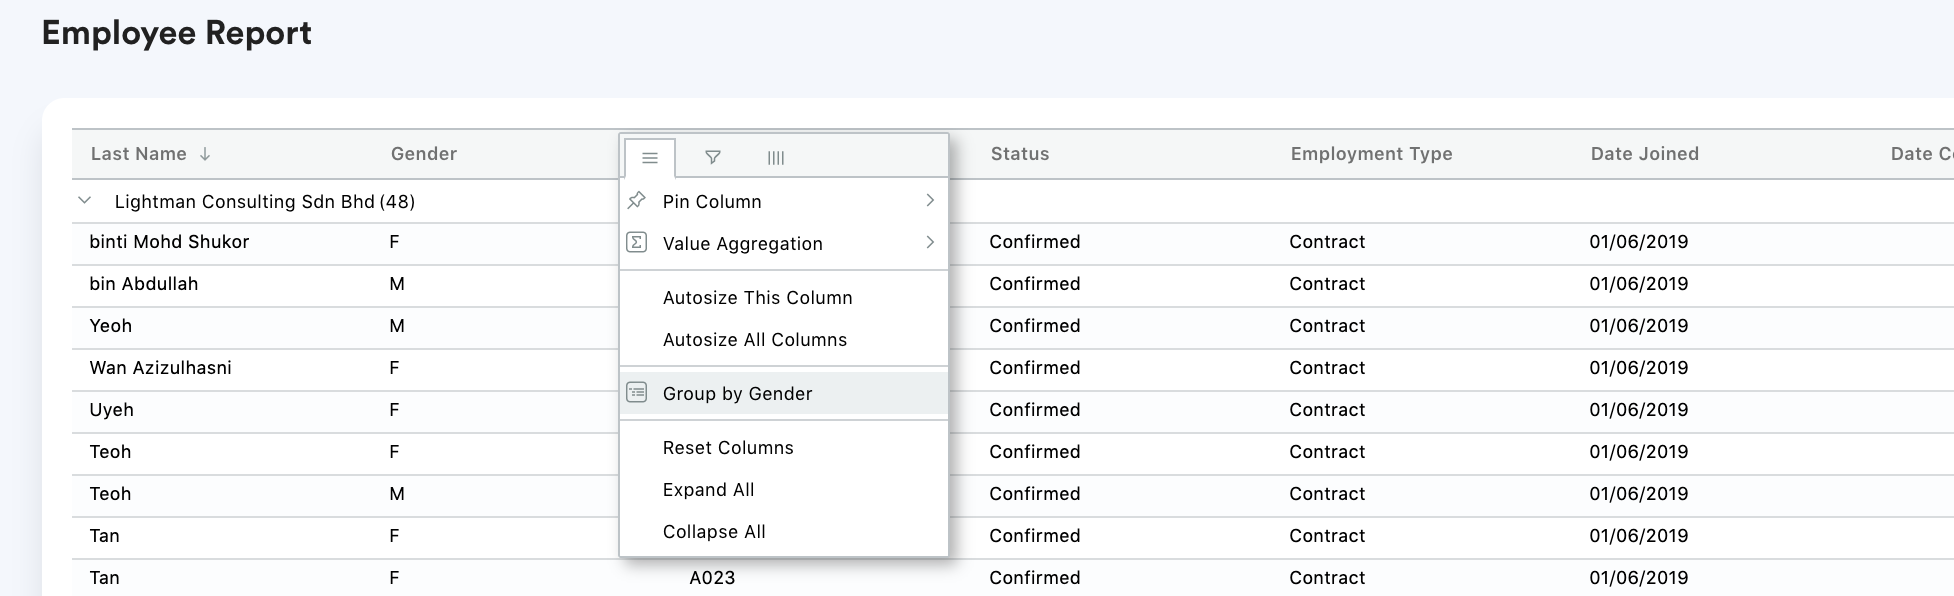The width and height of the screenshot is (1954, 596).
Task: Sort by the Status column header
Action: (x=1020, y=154)
